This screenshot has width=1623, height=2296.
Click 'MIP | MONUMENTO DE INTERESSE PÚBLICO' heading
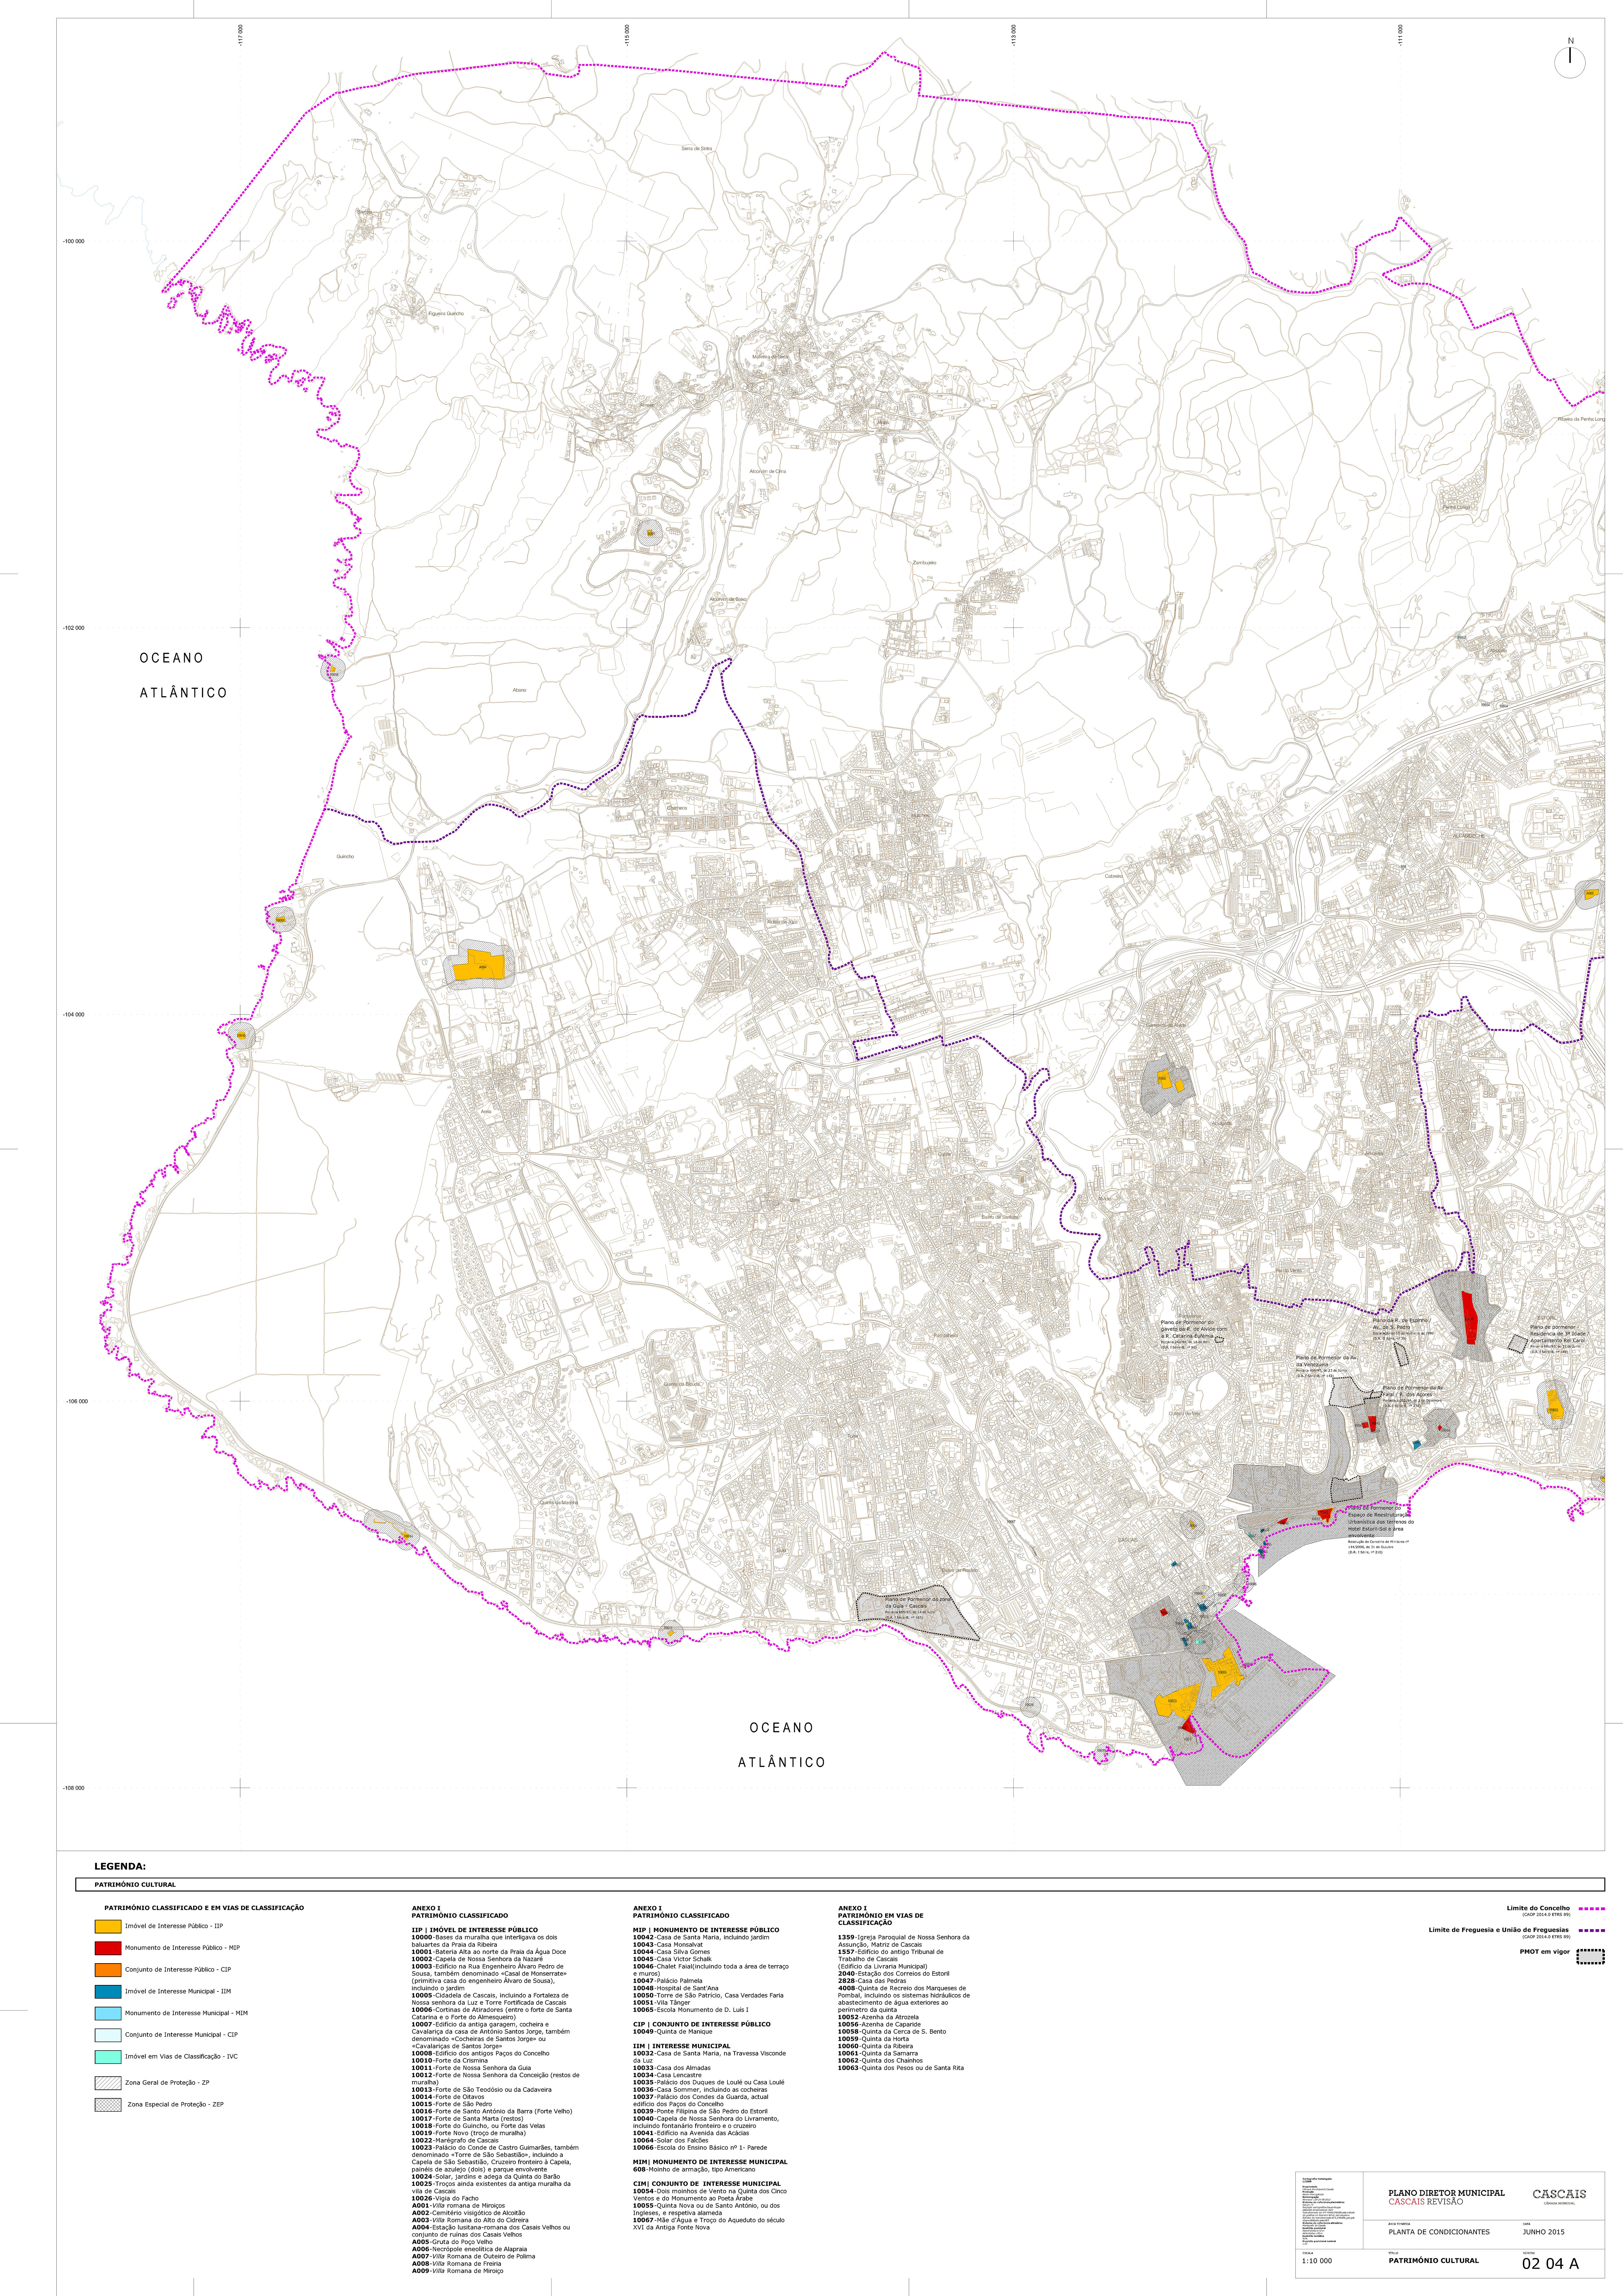(x=706, y=1930)
